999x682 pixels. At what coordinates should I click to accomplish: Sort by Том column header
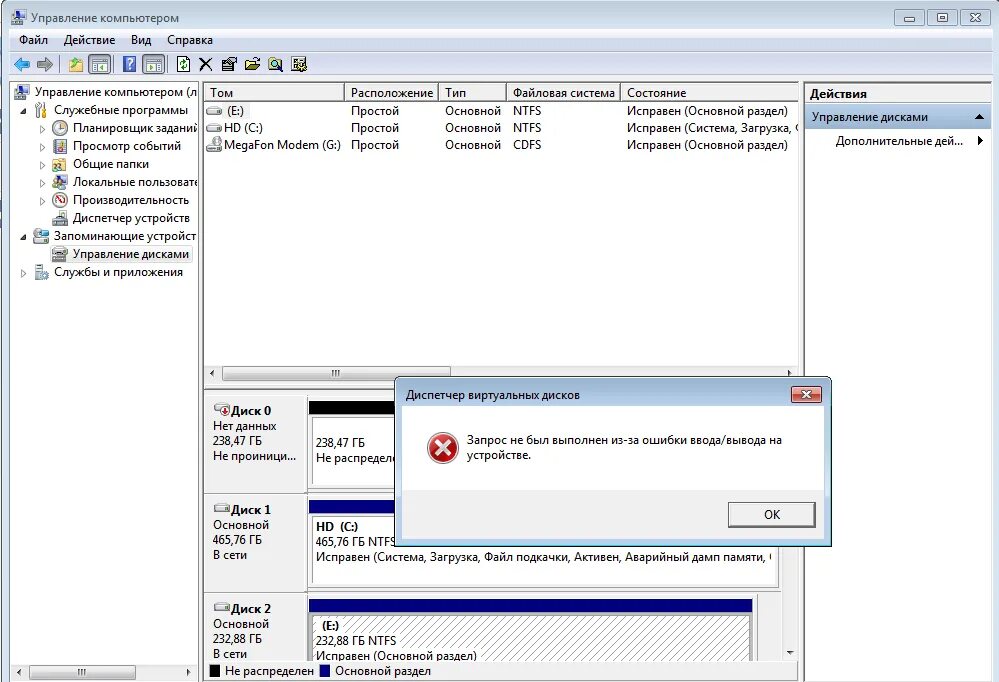pyautogui.click(x=274, y=92)
